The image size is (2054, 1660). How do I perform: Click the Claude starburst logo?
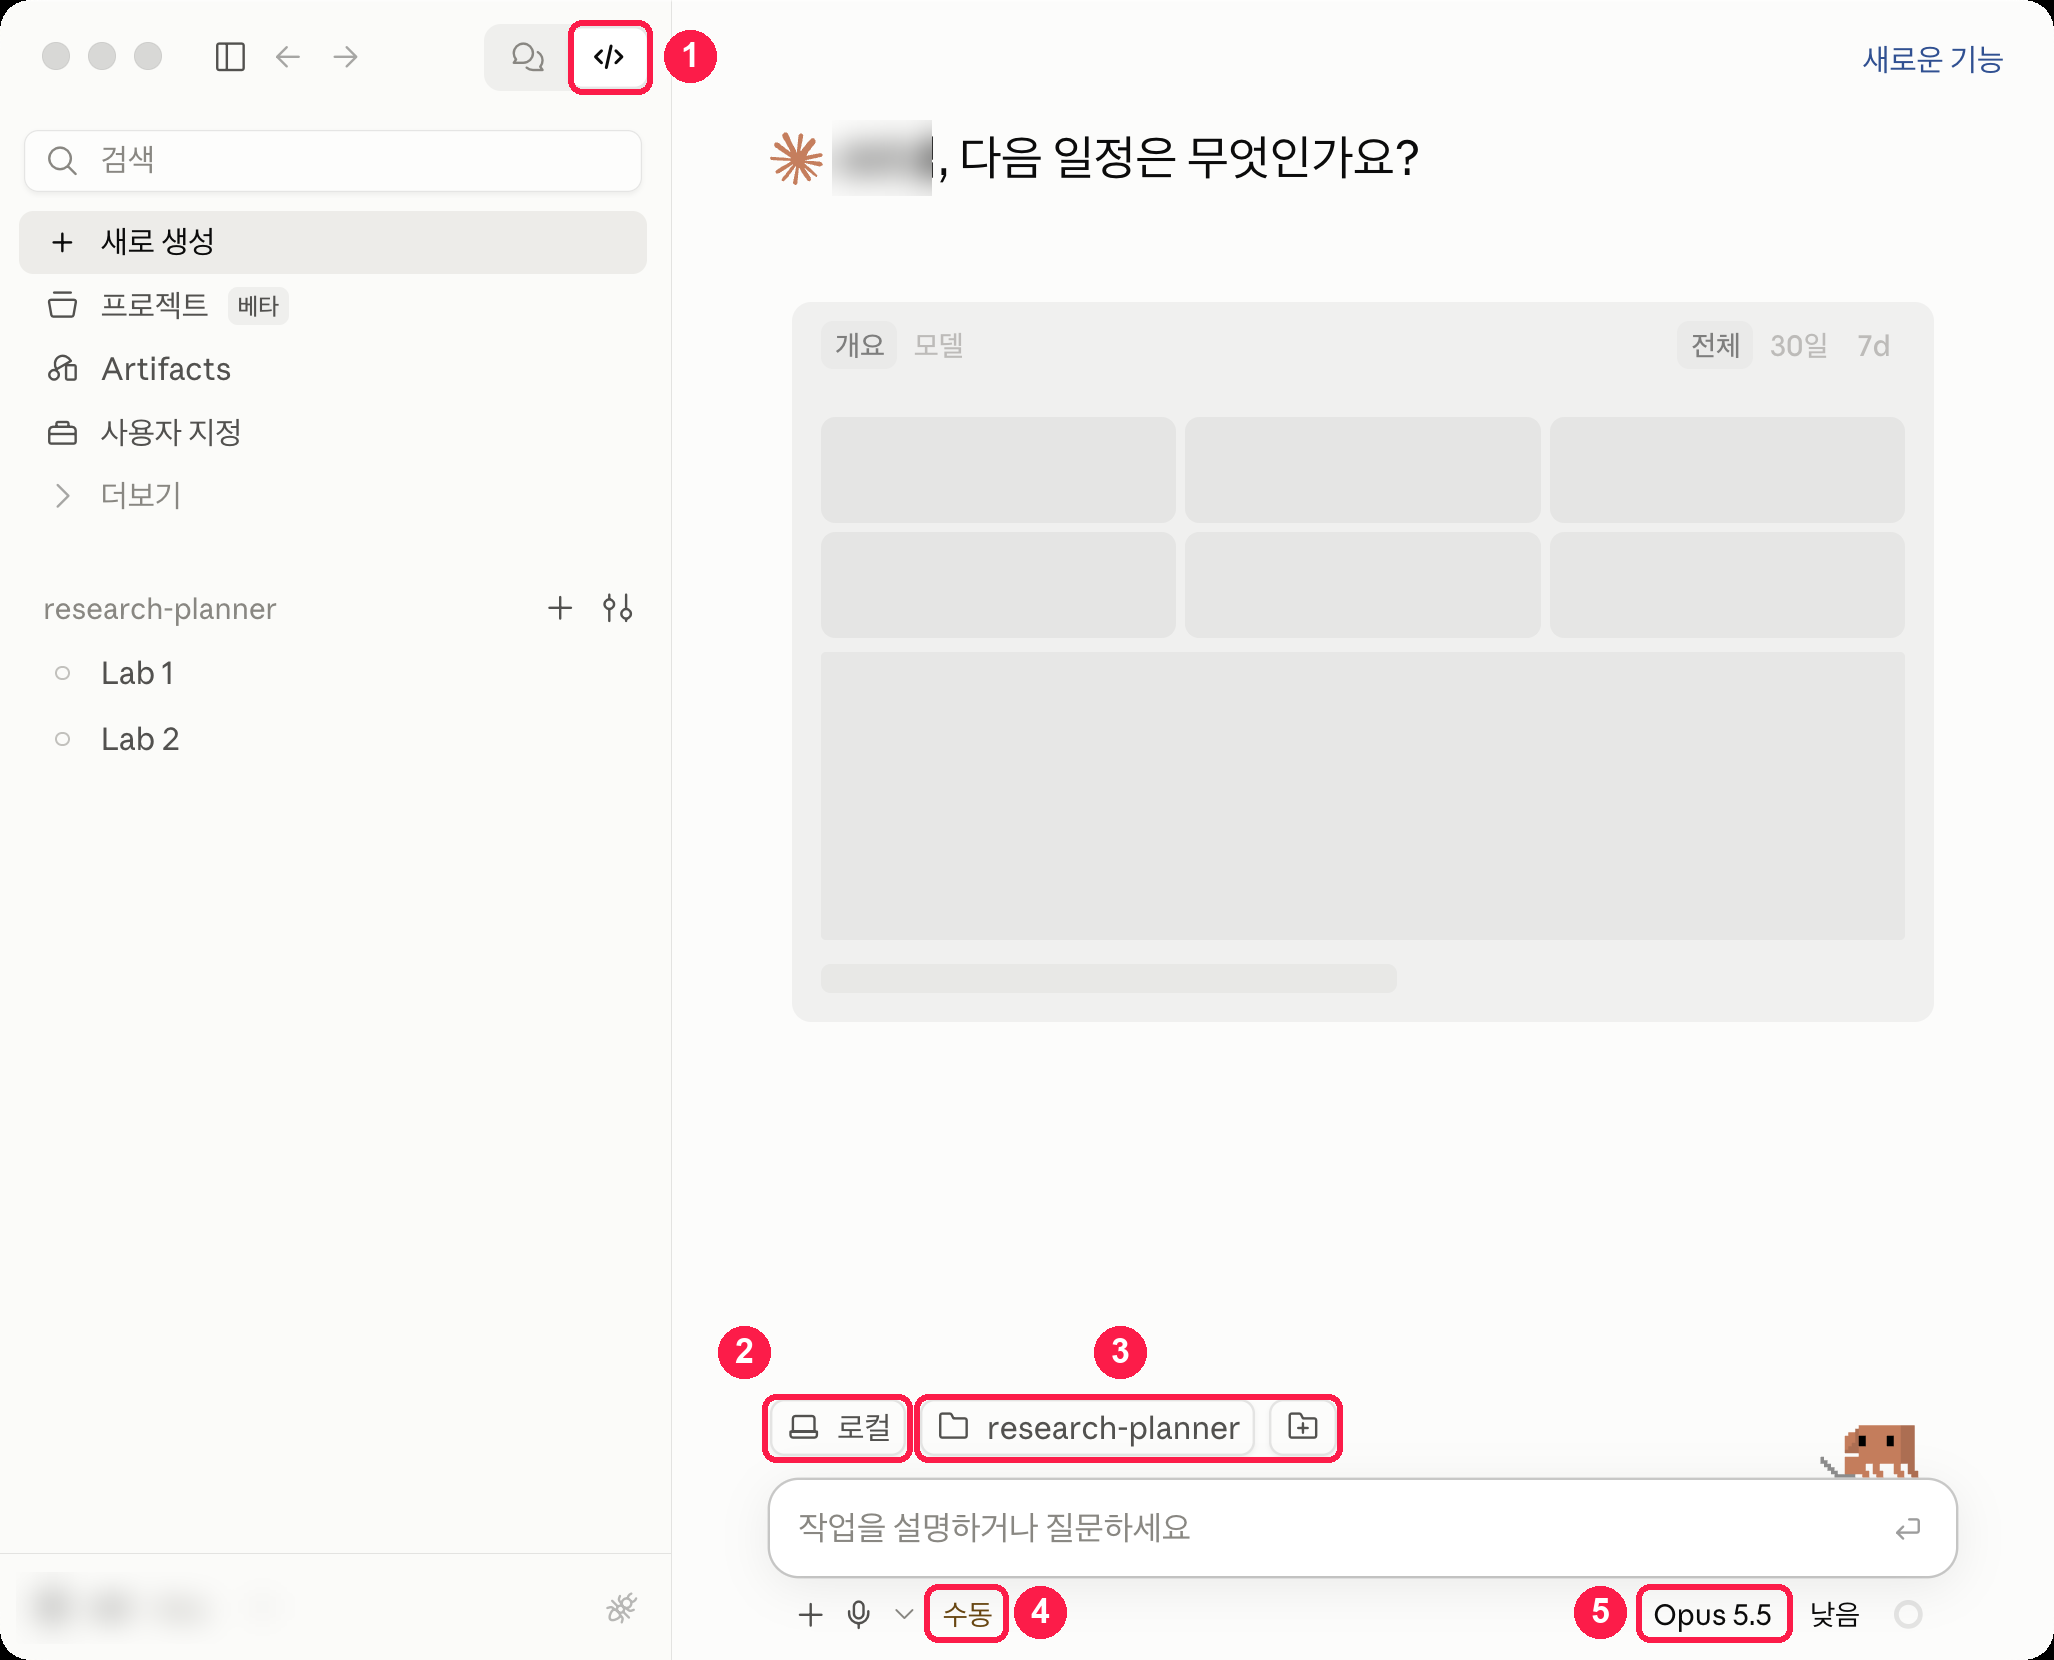796,158
